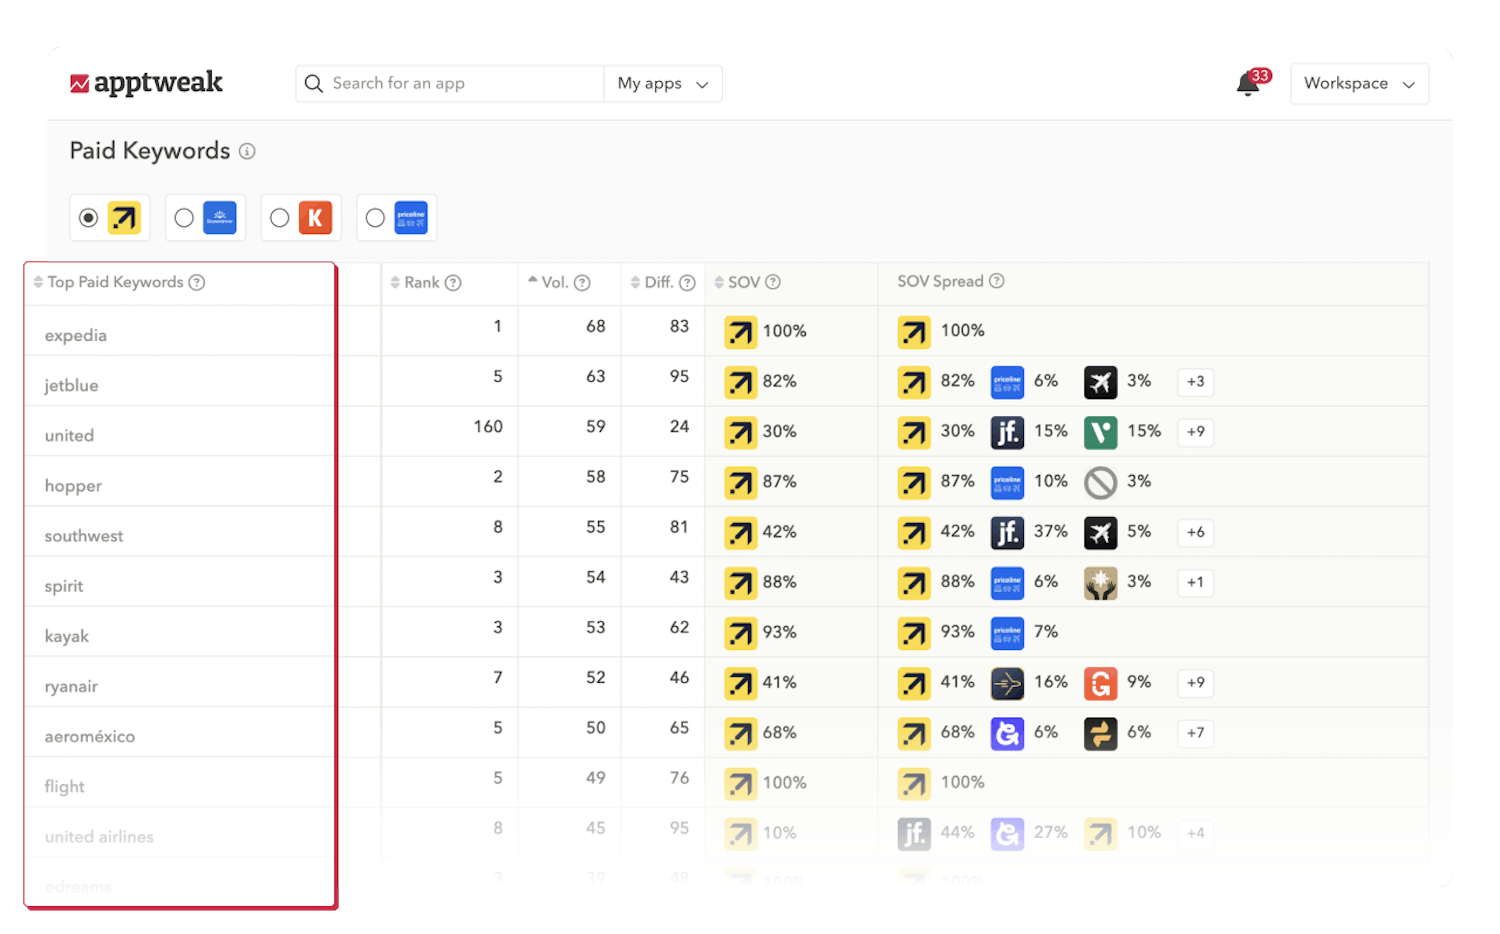Click the jetblue keyword
Viewport: 1500px width, 934px height.
coord(71,386)
